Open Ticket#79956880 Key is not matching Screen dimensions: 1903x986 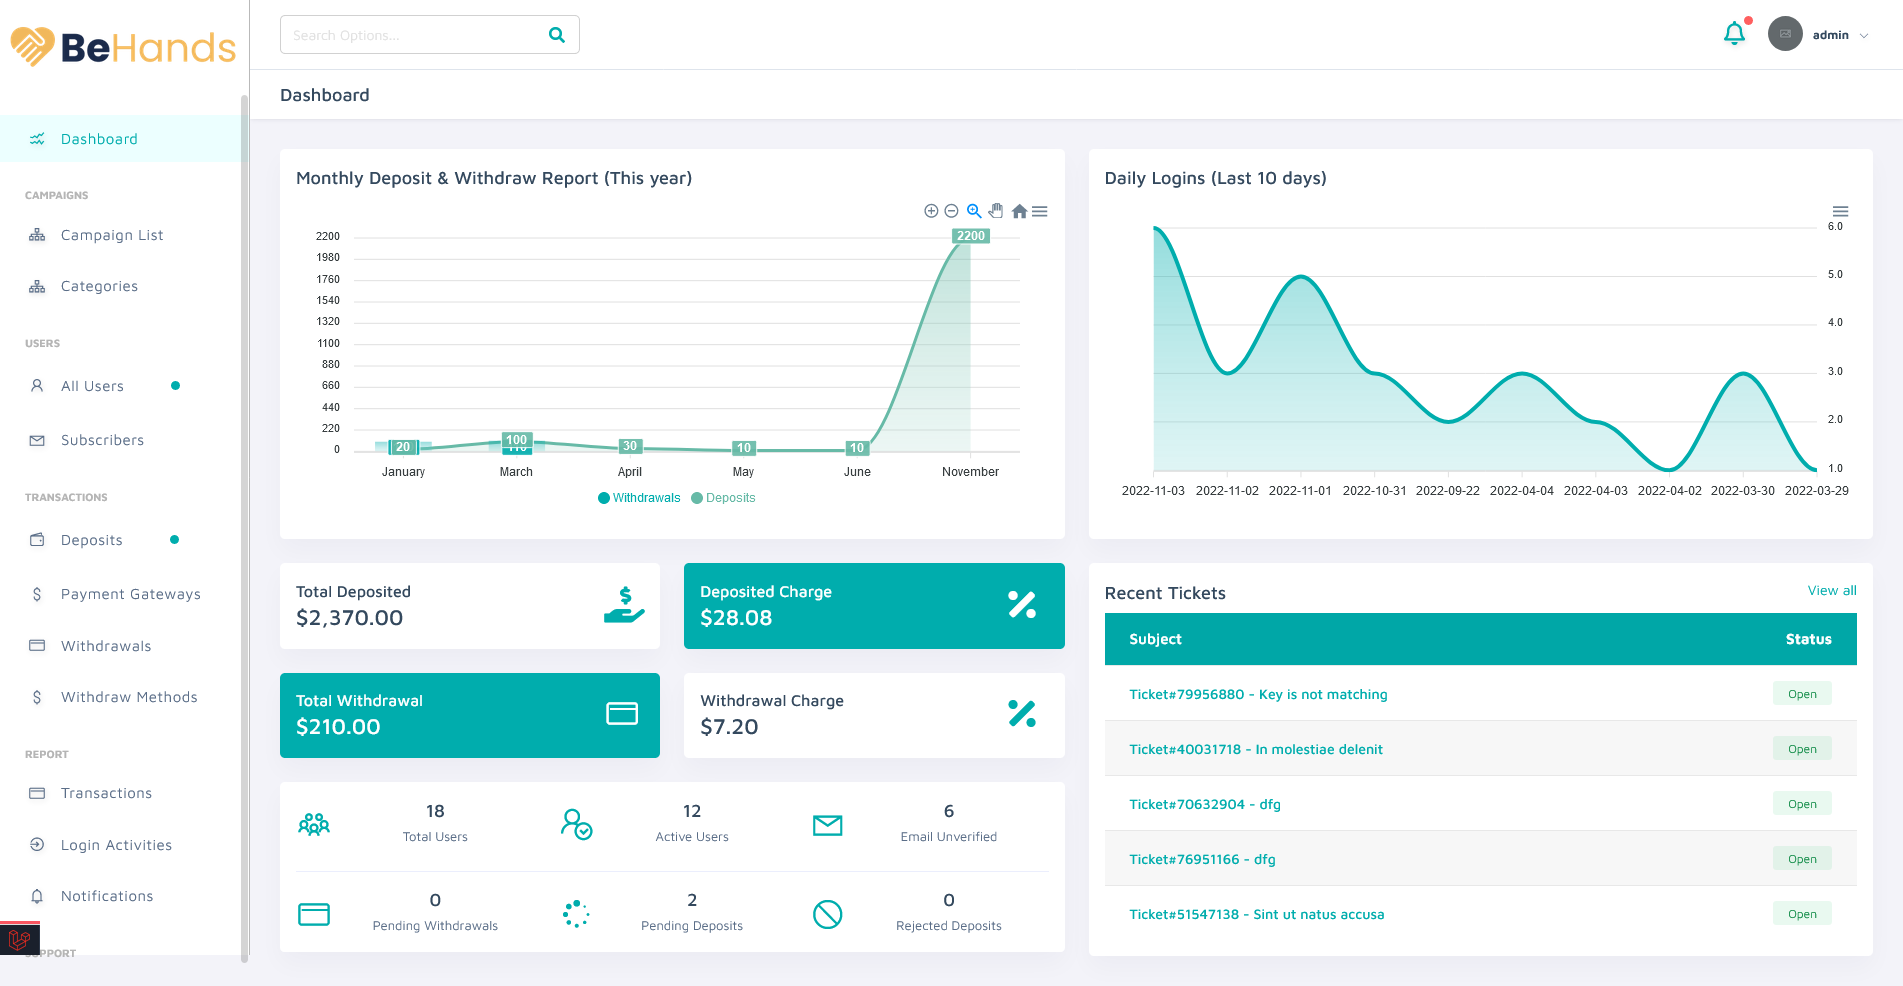tap(1258, 694)
